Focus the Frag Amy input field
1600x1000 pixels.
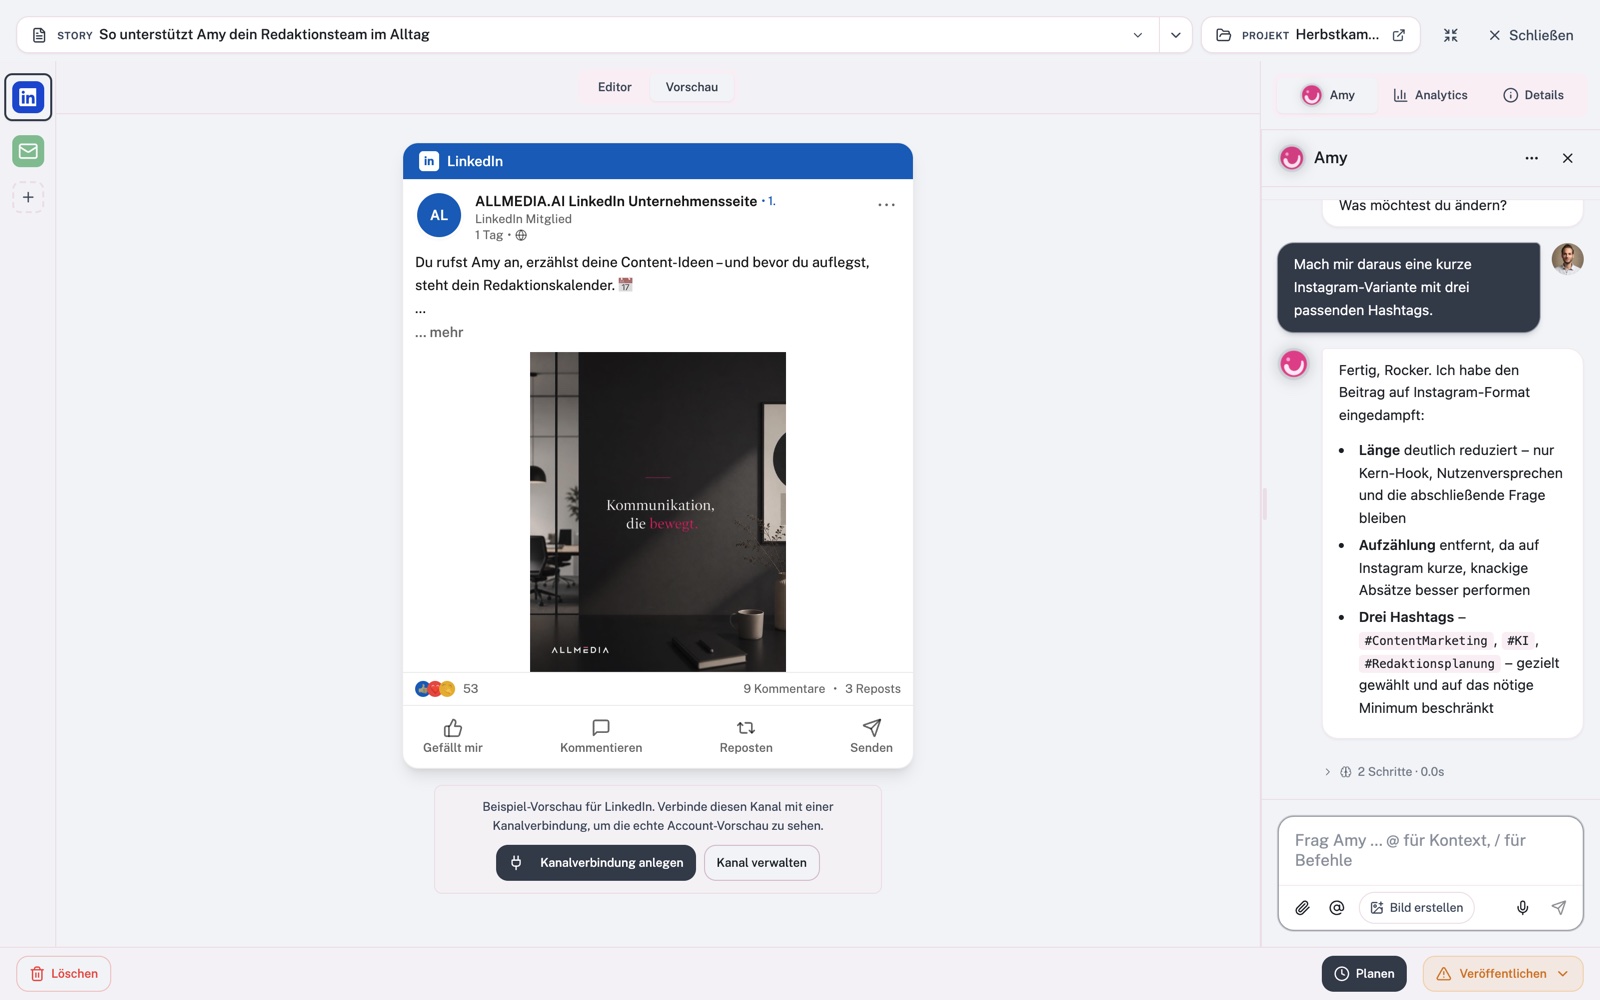coord(1430,850)
